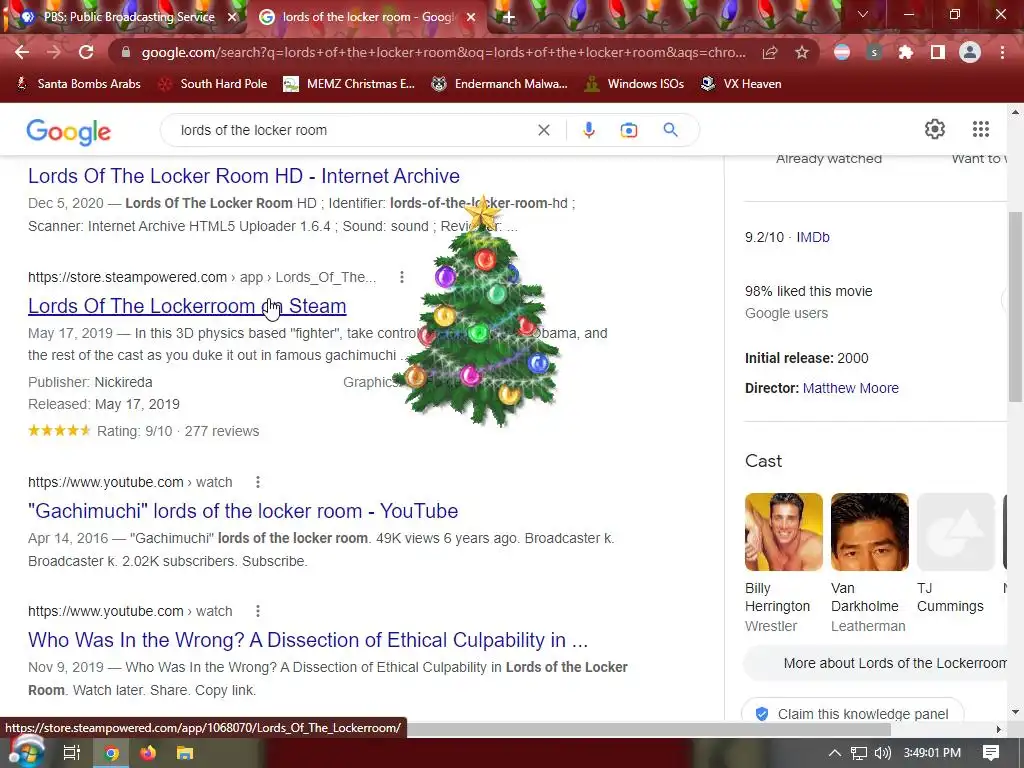Open Who Was In the Wrong result
The image size is (1024, 768).
(x=308, y=639)
